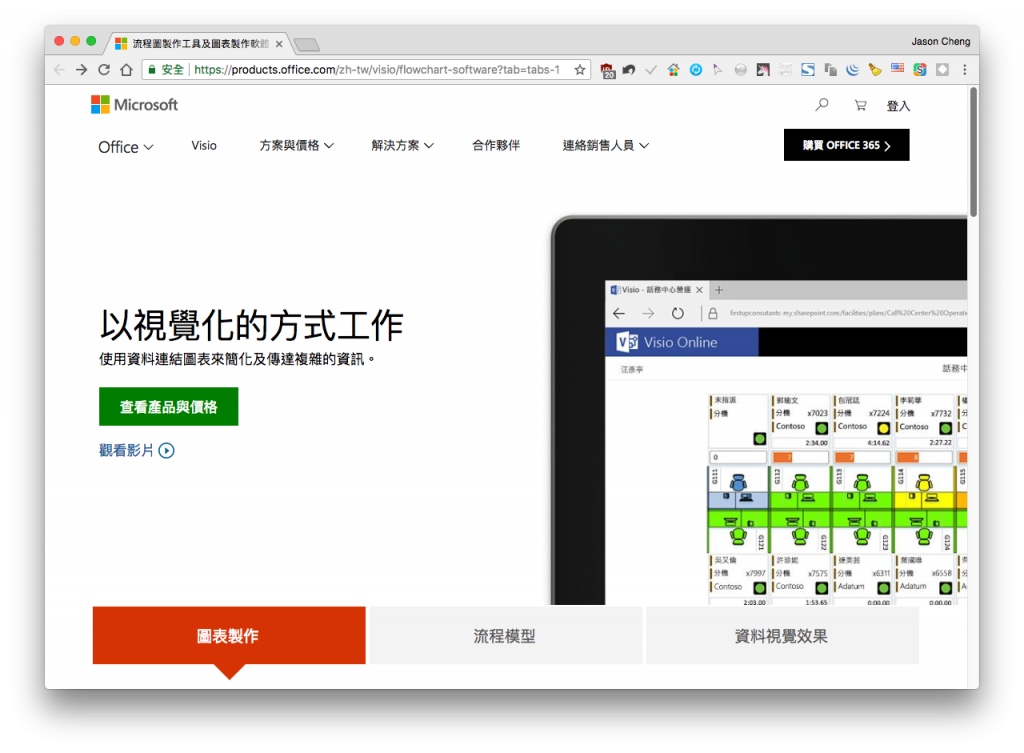Click the Jason Cheng profile name
Image resolution: width=1024 pixels, height=753 pixels.
940,41
